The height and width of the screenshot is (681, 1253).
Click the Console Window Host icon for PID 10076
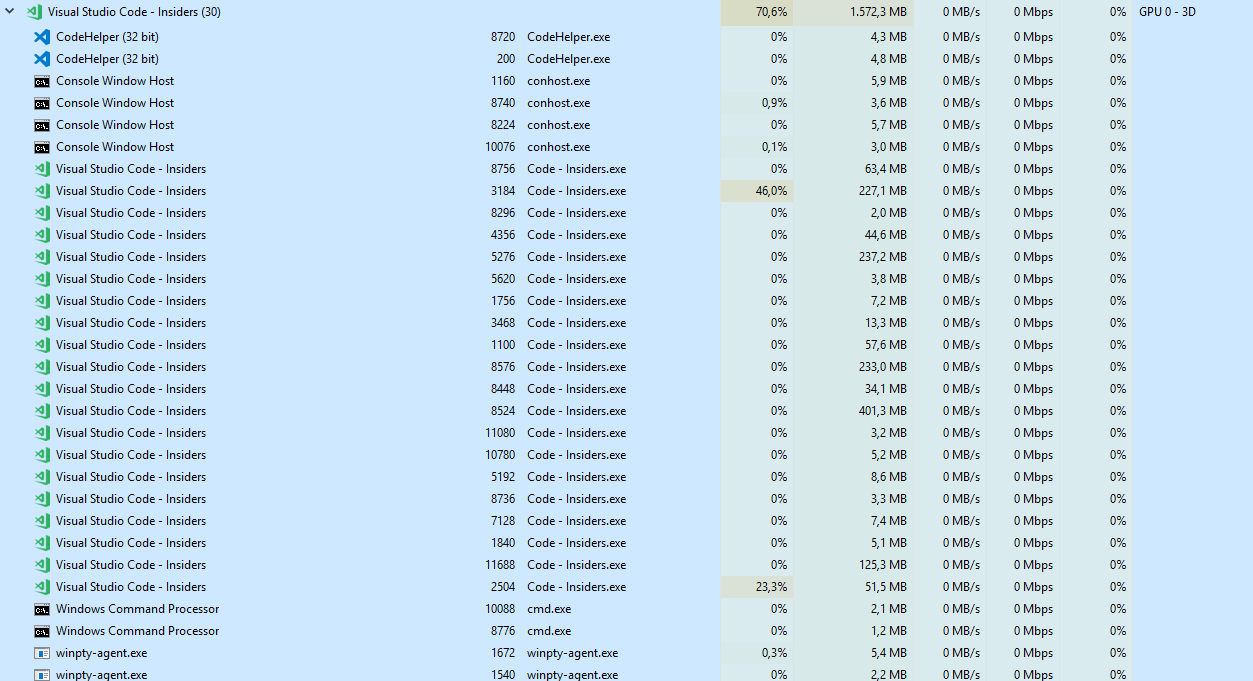42,147
